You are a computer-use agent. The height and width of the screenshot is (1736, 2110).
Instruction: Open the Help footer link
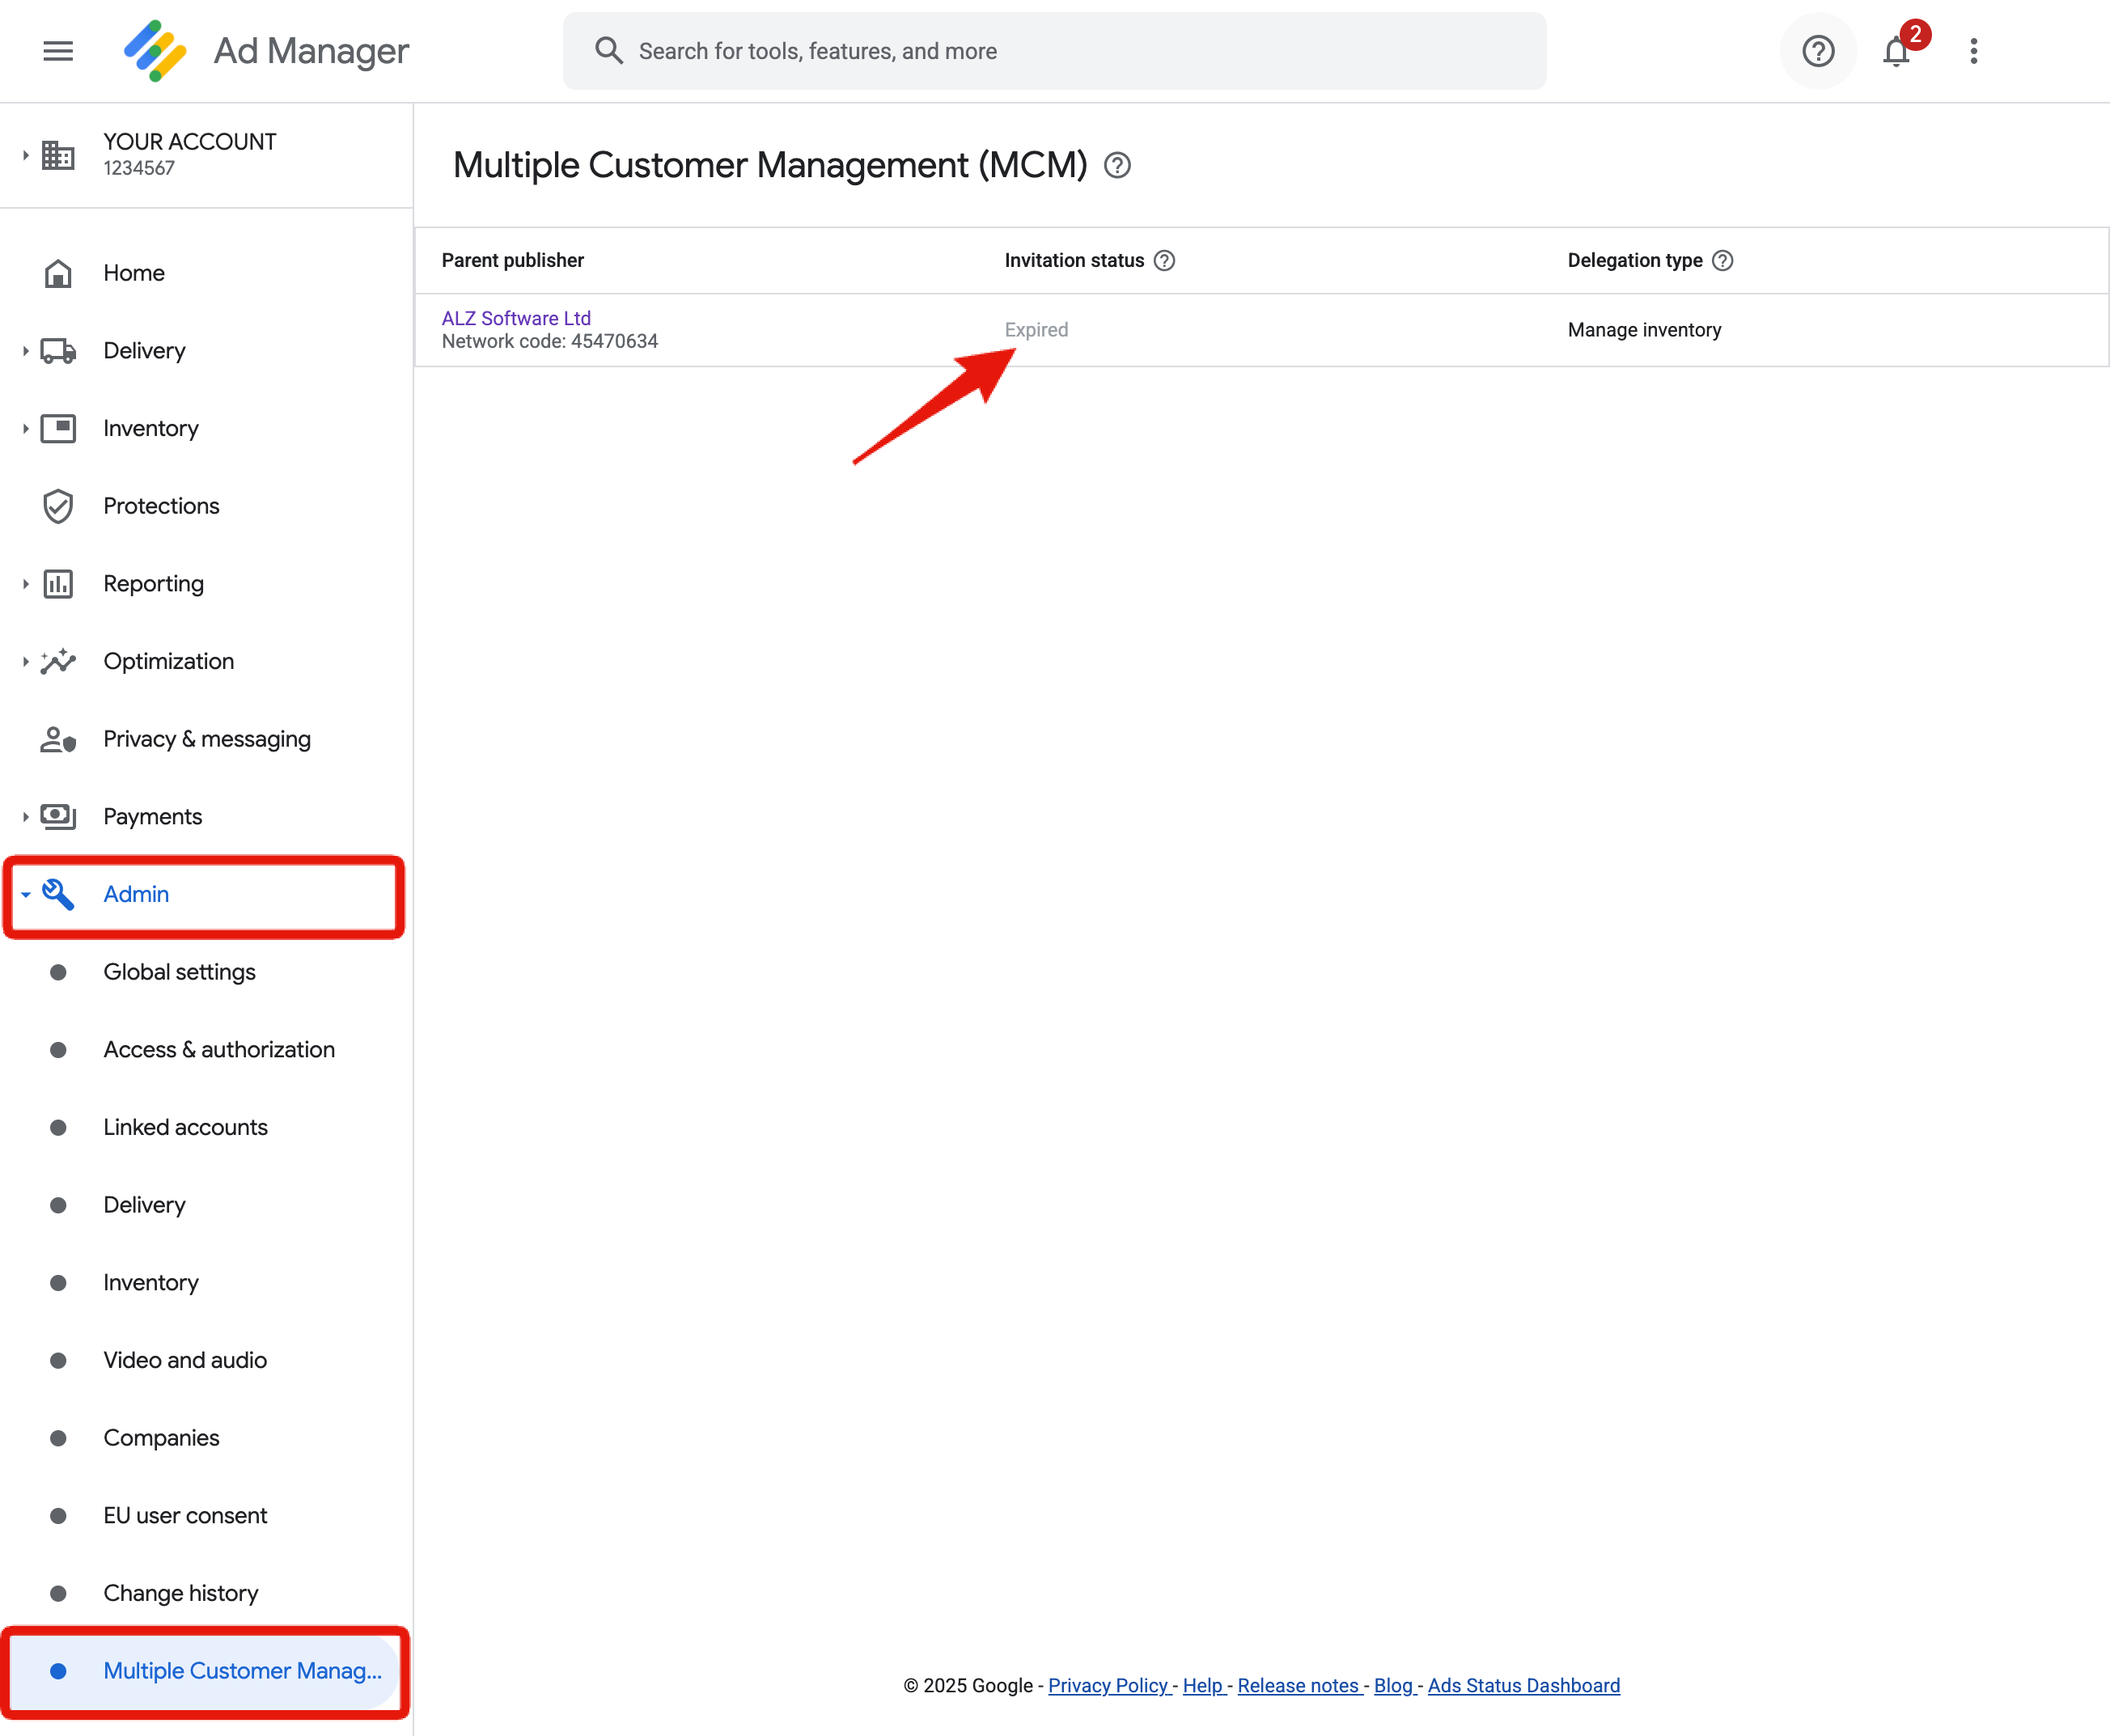click(x=1202, y=1685)
